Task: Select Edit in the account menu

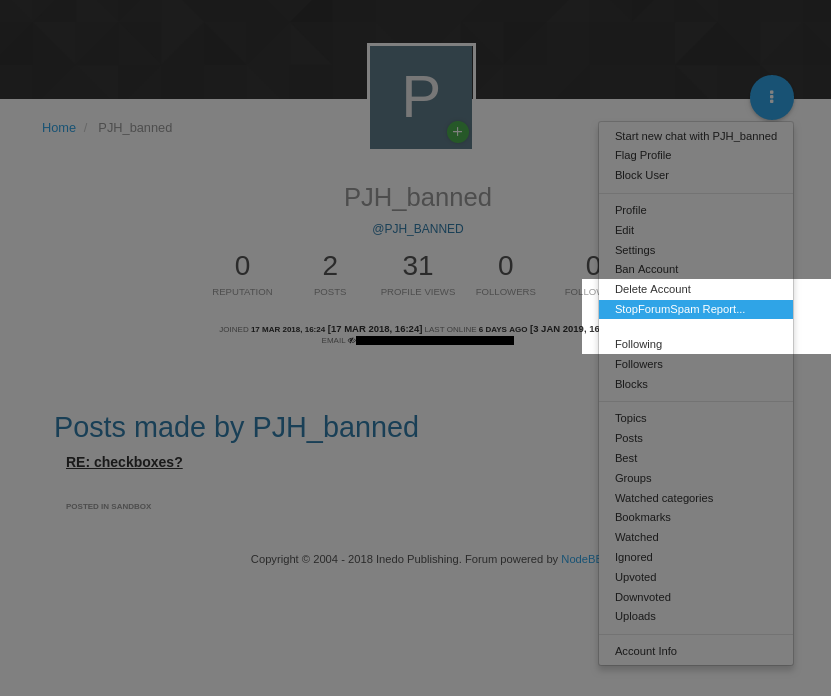Action: coord(696,230)
